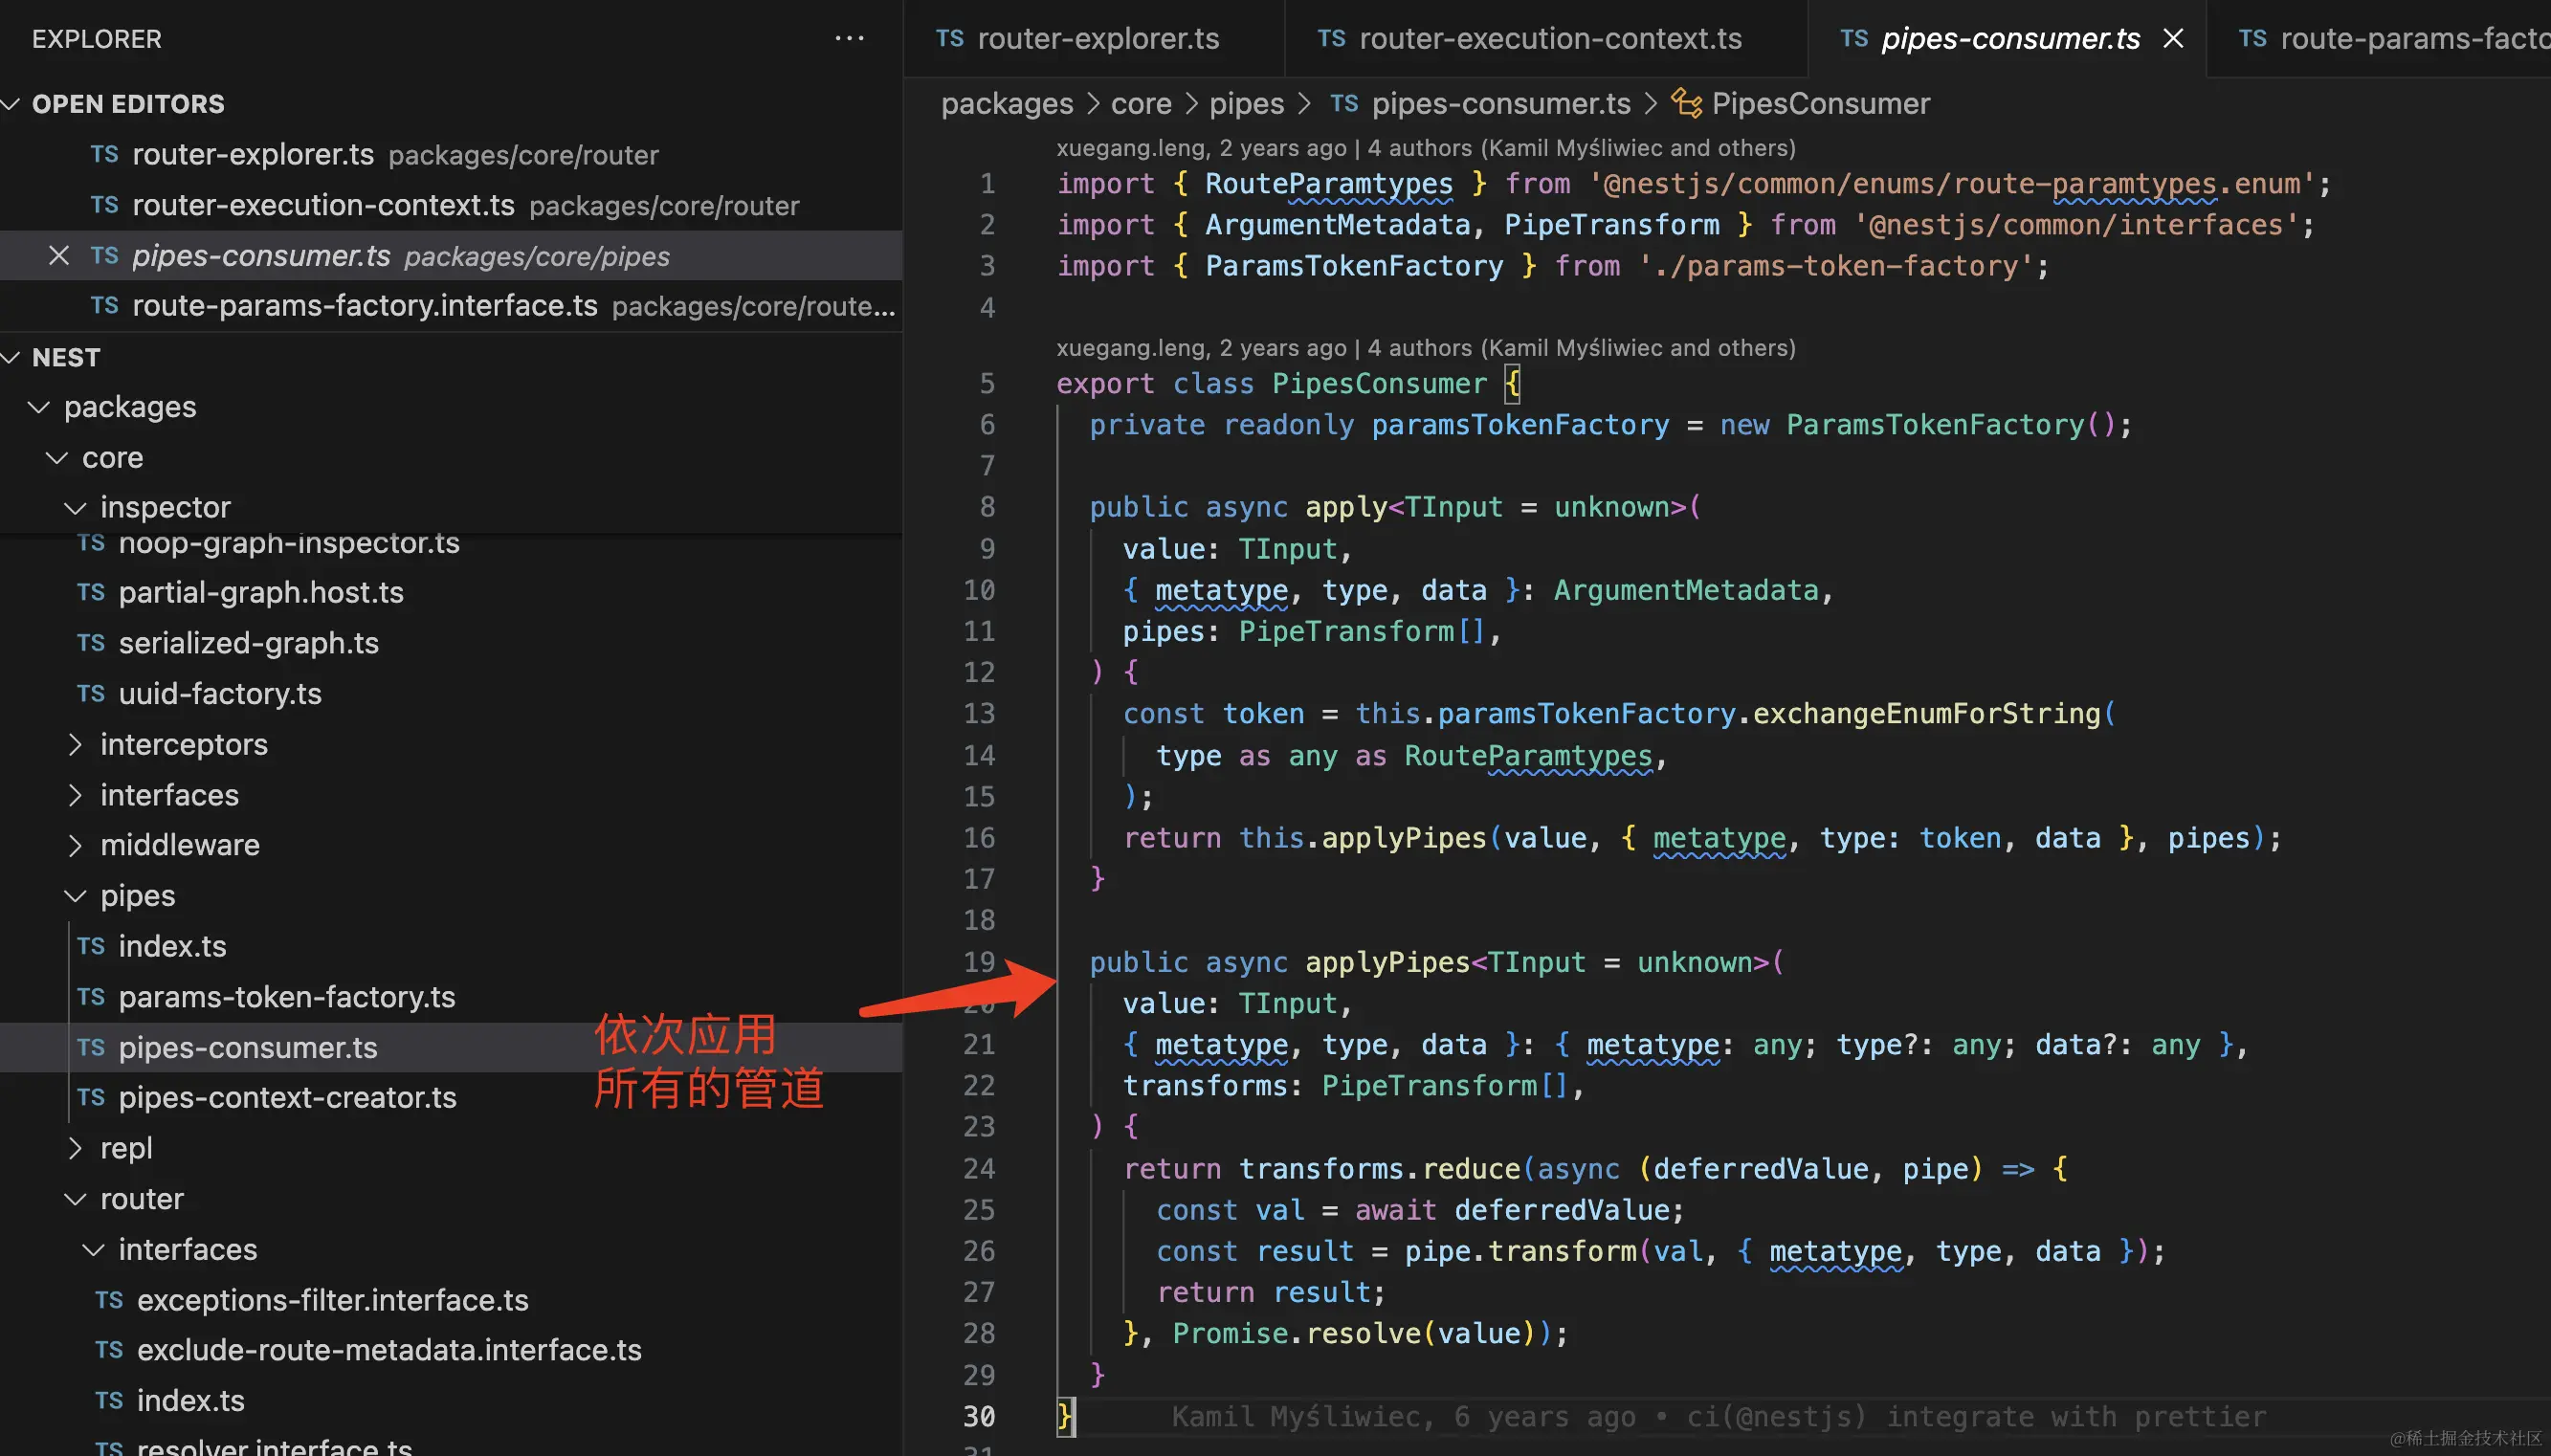Click git blame codelens above line 1
Image resolution: width=2551 pixels, height=1456 pixels.
click(1426, 148)
